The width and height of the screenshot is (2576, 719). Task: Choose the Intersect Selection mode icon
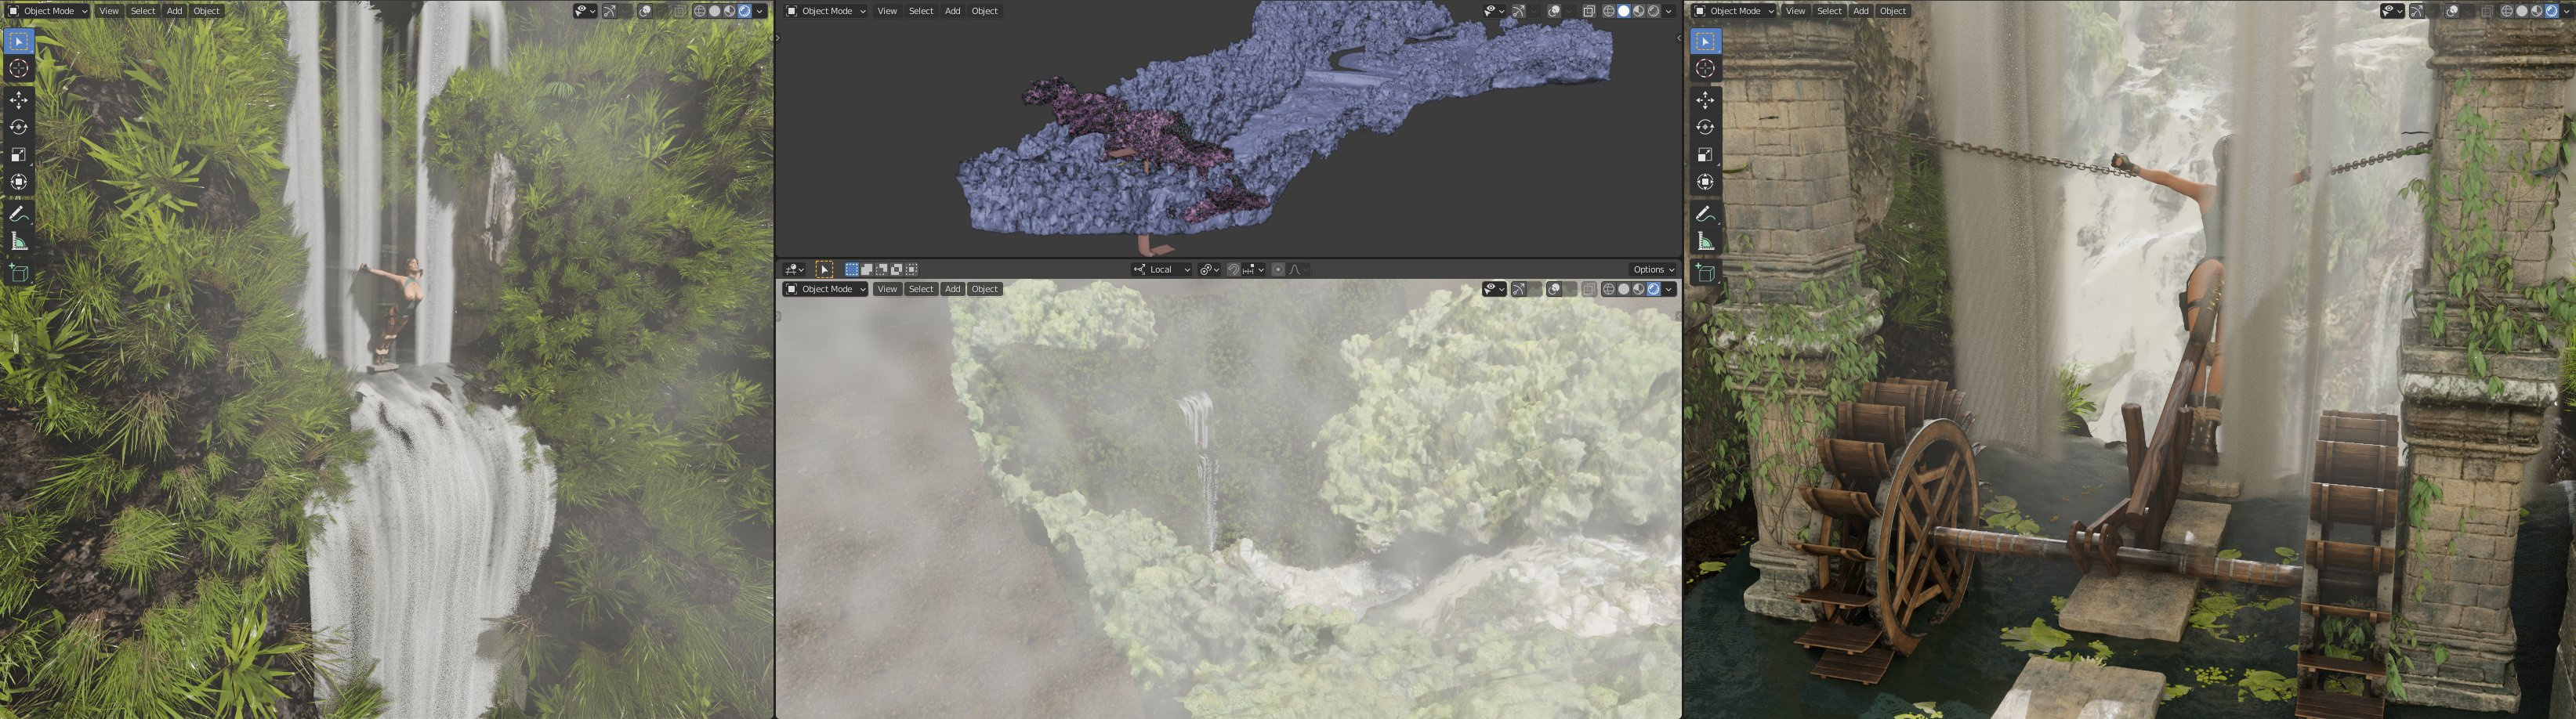(912, 269)
